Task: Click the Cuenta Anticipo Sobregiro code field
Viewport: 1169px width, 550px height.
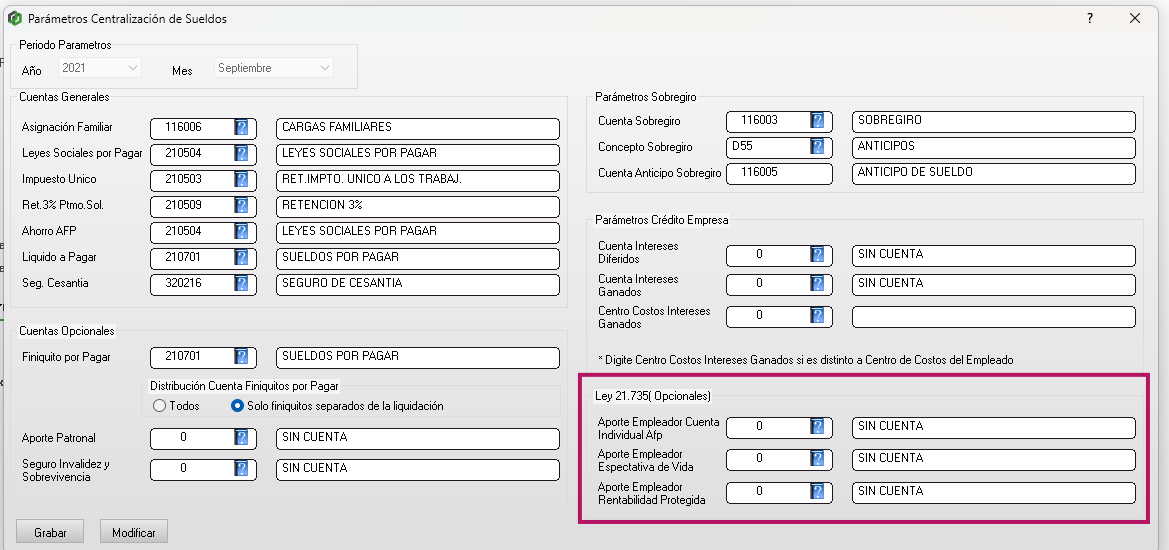Action: pos(778,173)
